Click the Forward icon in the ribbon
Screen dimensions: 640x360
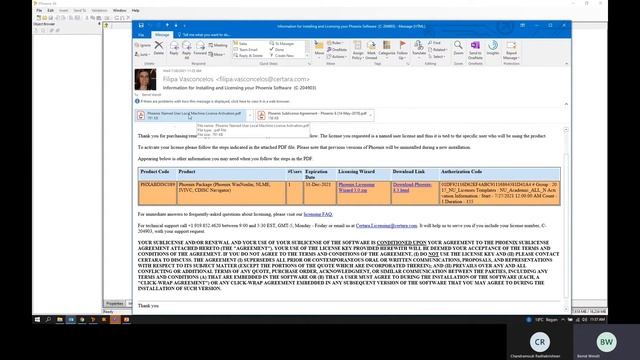pos(200,48)
